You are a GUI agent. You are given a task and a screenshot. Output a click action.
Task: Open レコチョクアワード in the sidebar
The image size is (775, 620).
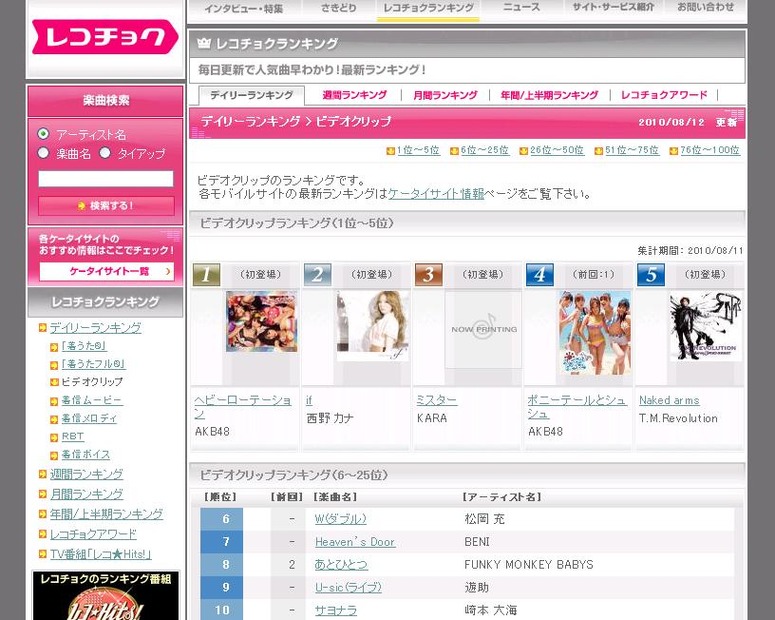click(93, 534)
